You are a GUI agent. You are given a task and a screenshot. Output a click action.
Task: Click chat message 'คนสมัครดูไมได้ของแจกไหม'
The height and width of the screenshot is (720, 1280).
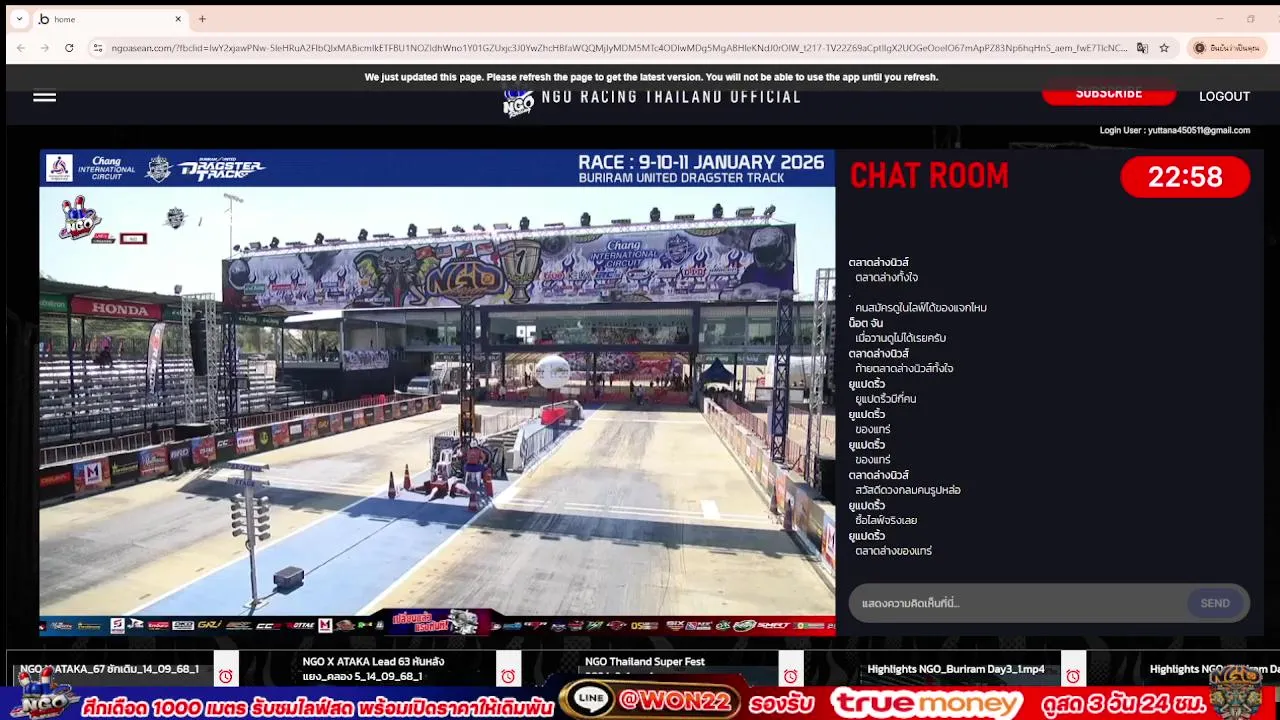tap(921, 308)
